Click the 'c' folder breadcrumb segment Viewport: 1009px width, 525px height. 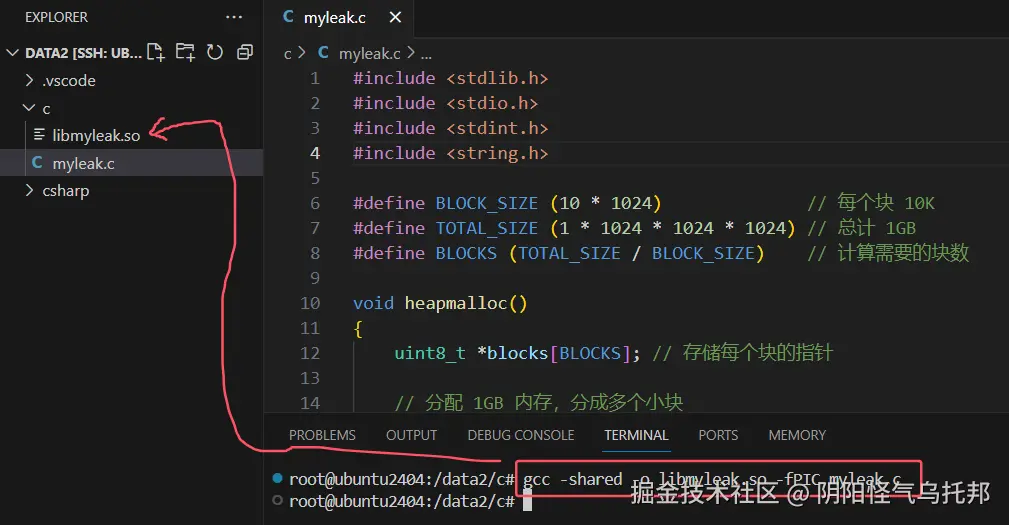288,54
